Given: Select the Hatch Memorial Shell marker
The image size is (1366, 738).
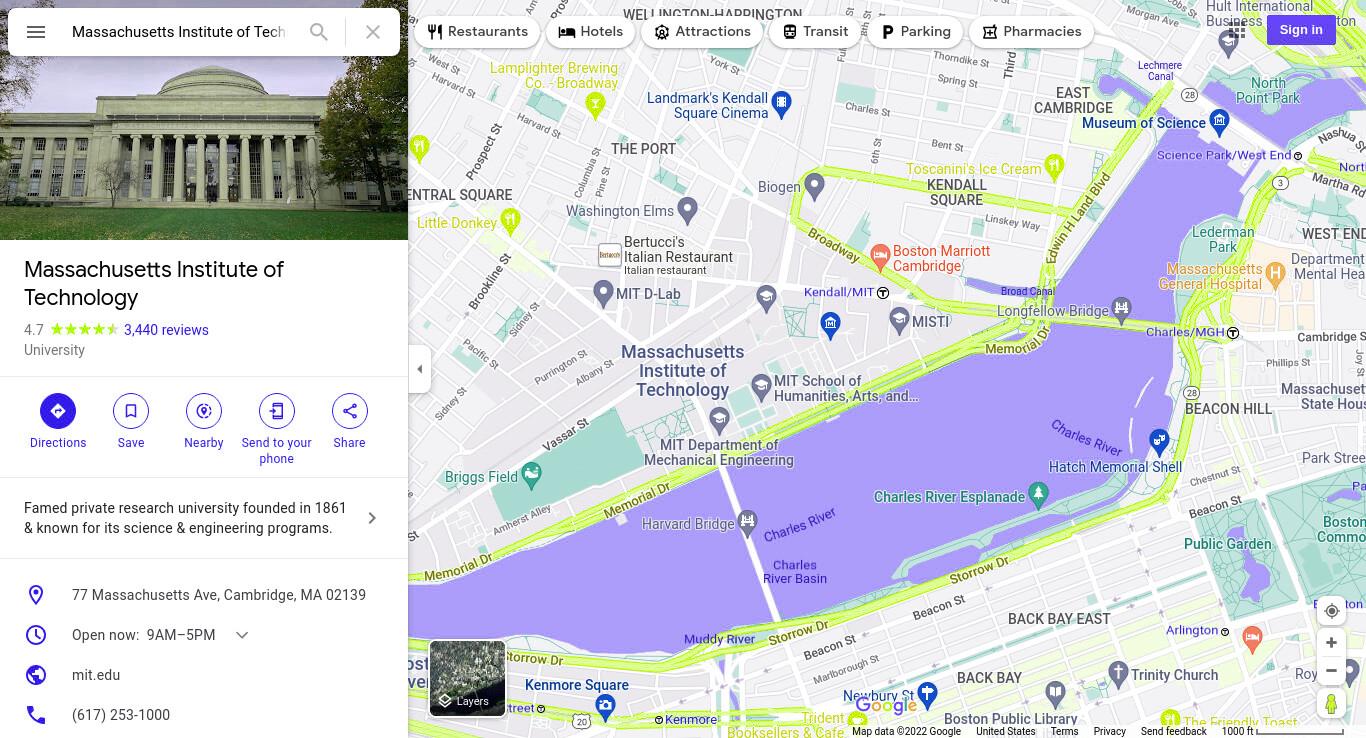Looking at the screenshot, I should pyautogui.click(x=1158, y=439).
